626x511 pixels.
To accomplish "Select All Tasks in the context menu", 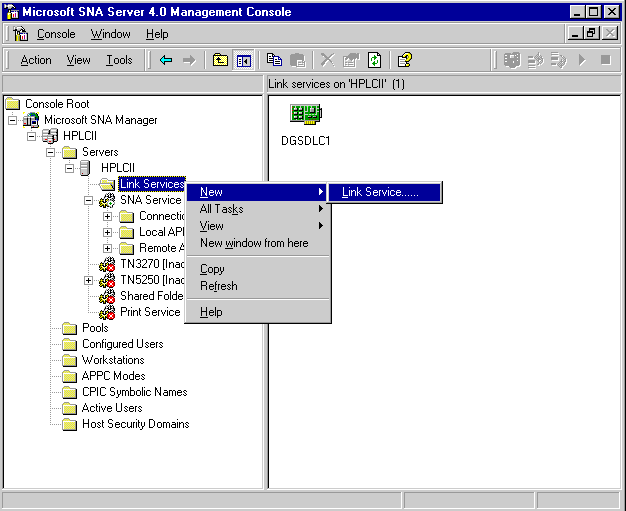I will click(x=222, y=209).
